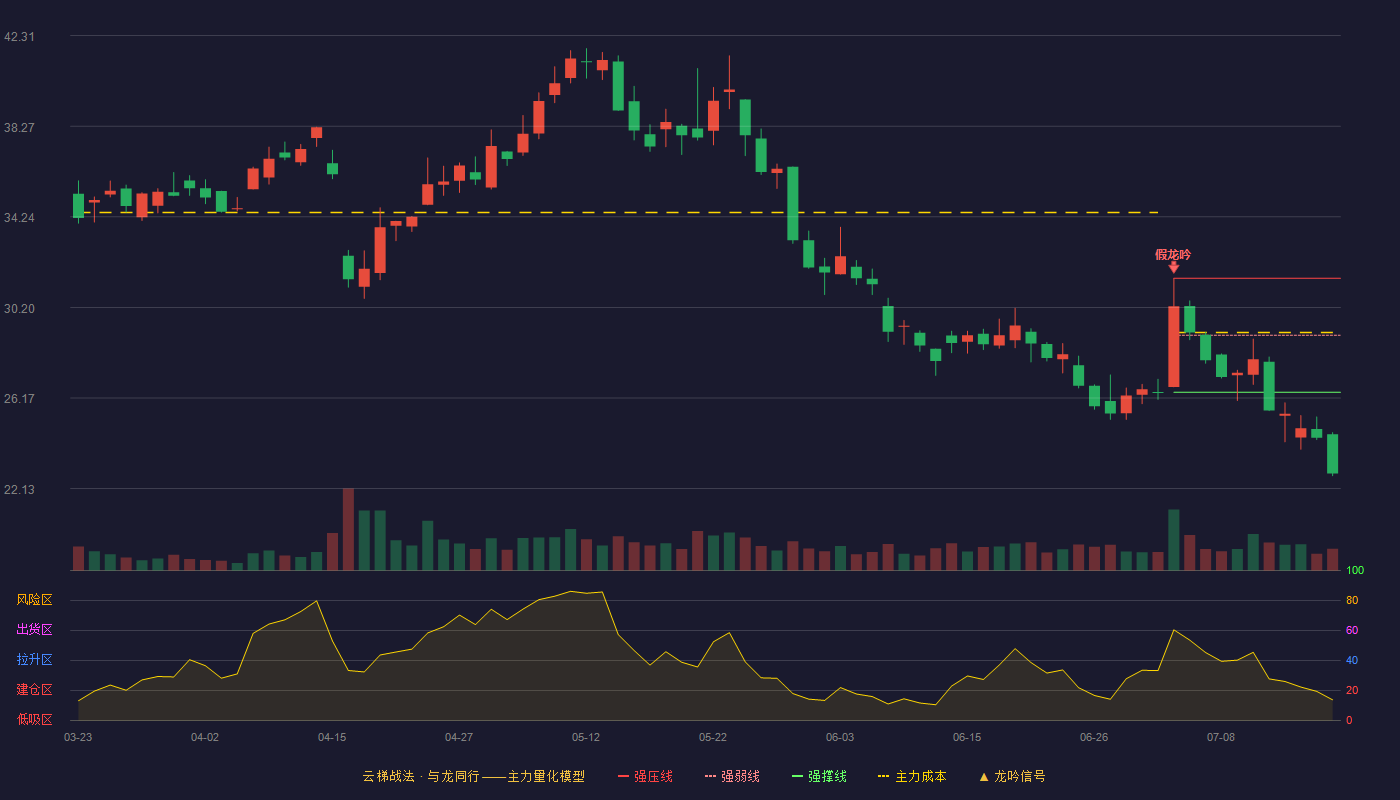Toggle the 强压线 legend item

pos(645,776)
